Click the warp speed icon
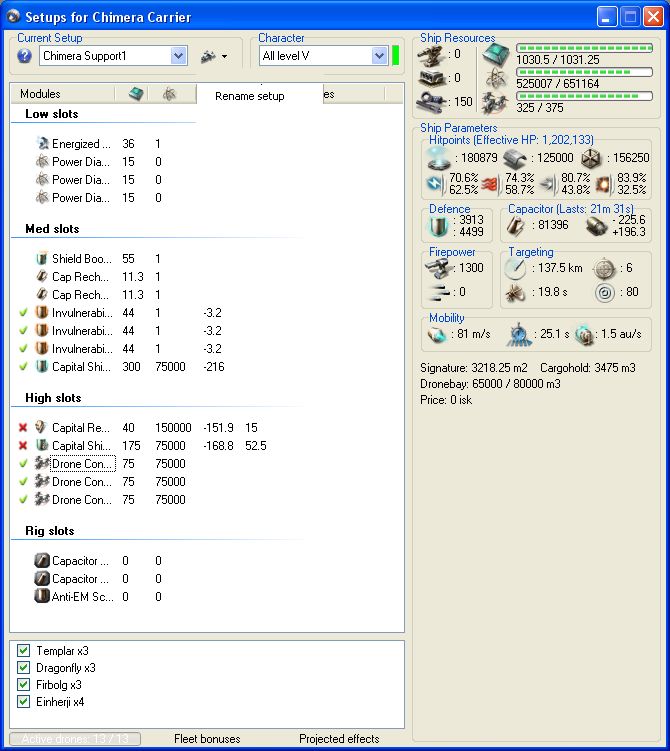 click(x=583, y=334)
